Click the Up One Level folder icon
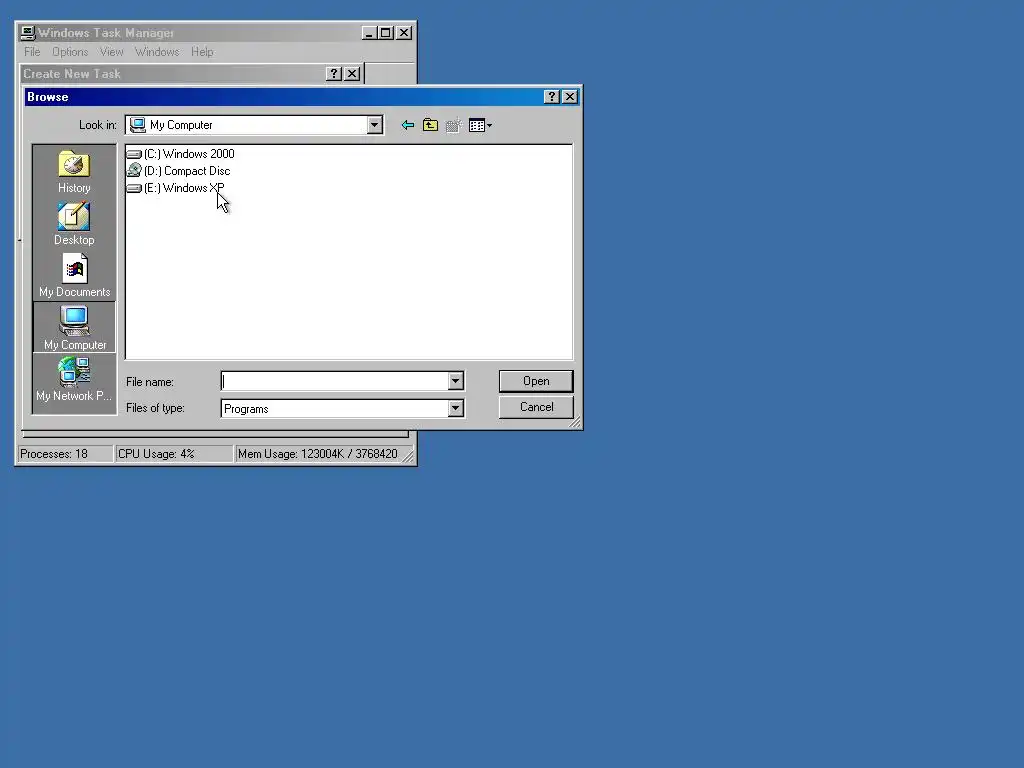The image size is (1024, 768). 430,125
